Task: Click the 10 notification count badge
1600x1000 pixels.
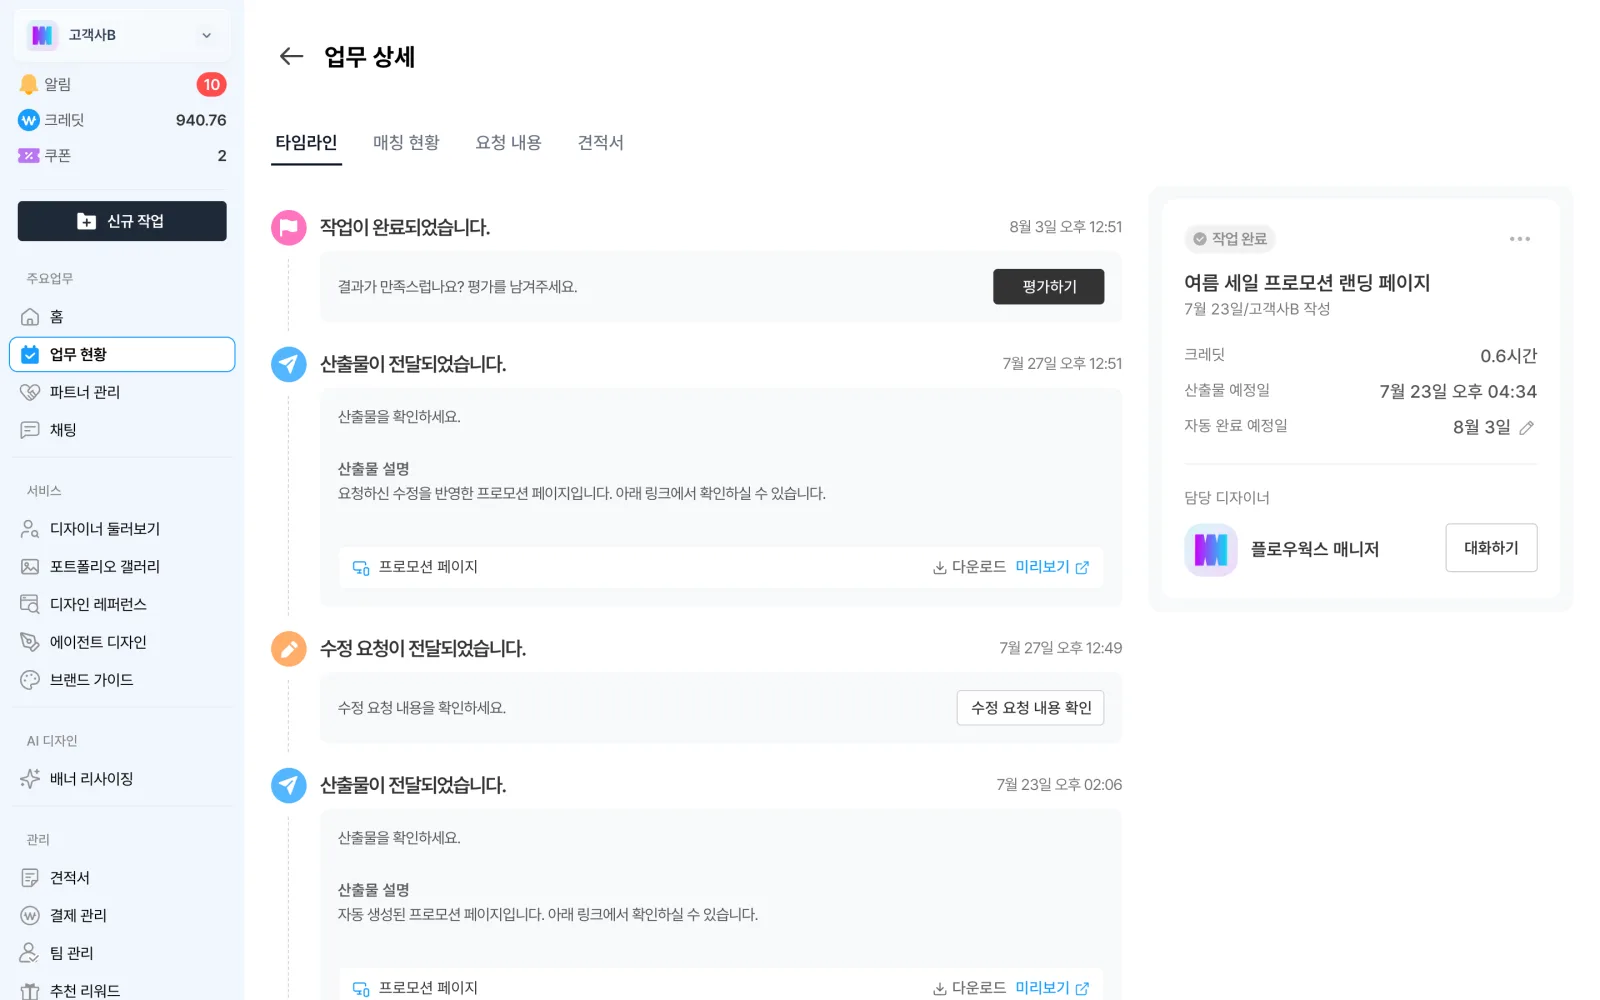Action: (x=211, y=85)
